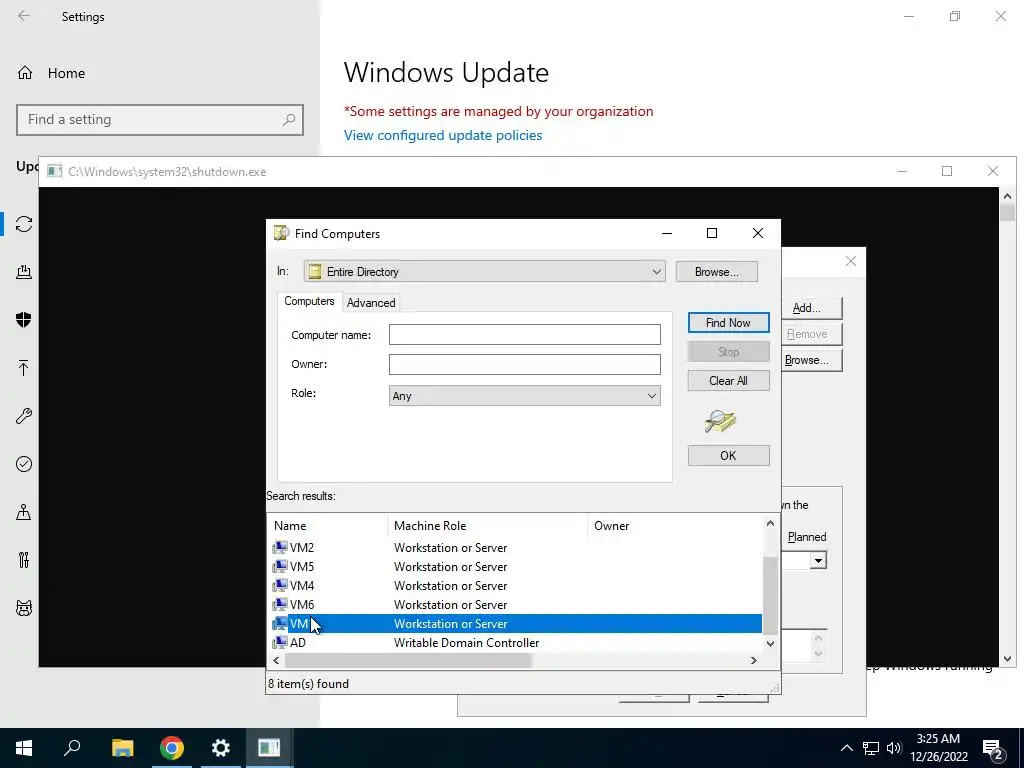Click OK in Find Computers dialog
The height and width of the screenshot is (768, 1024).
(728, 456)
